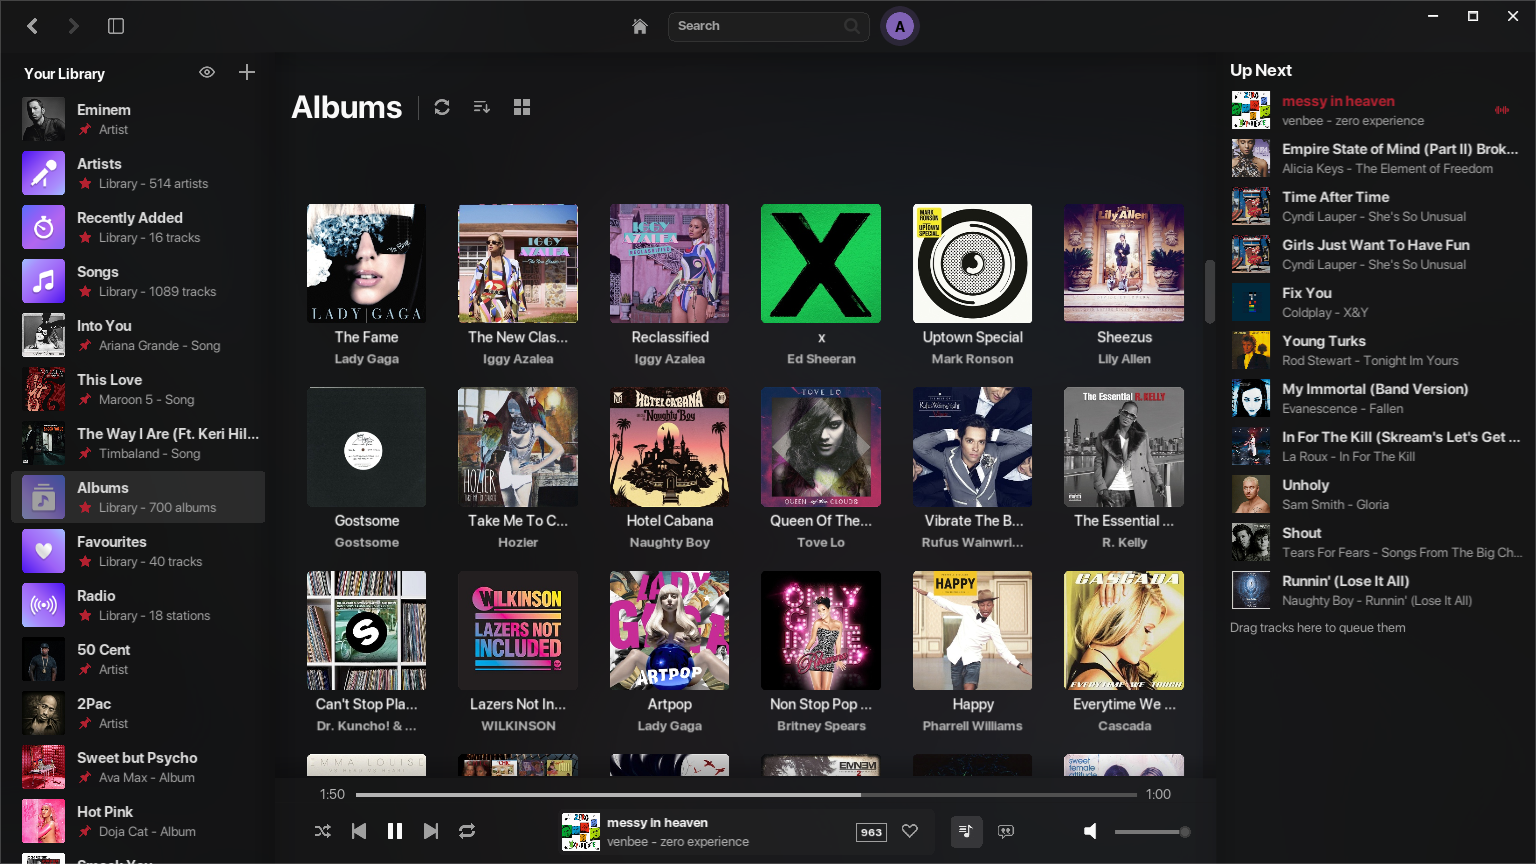
Task: Toggle the Up Next queue panel
Action: pos(966,831)
